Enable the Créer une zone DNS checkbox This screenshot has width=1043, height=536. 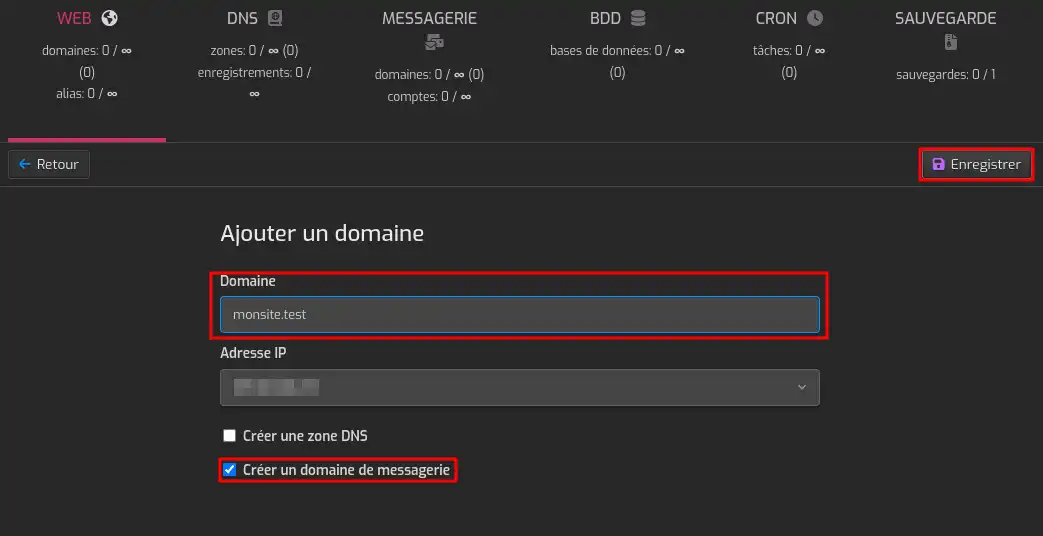pyautogui.click(x=229, y=436)
